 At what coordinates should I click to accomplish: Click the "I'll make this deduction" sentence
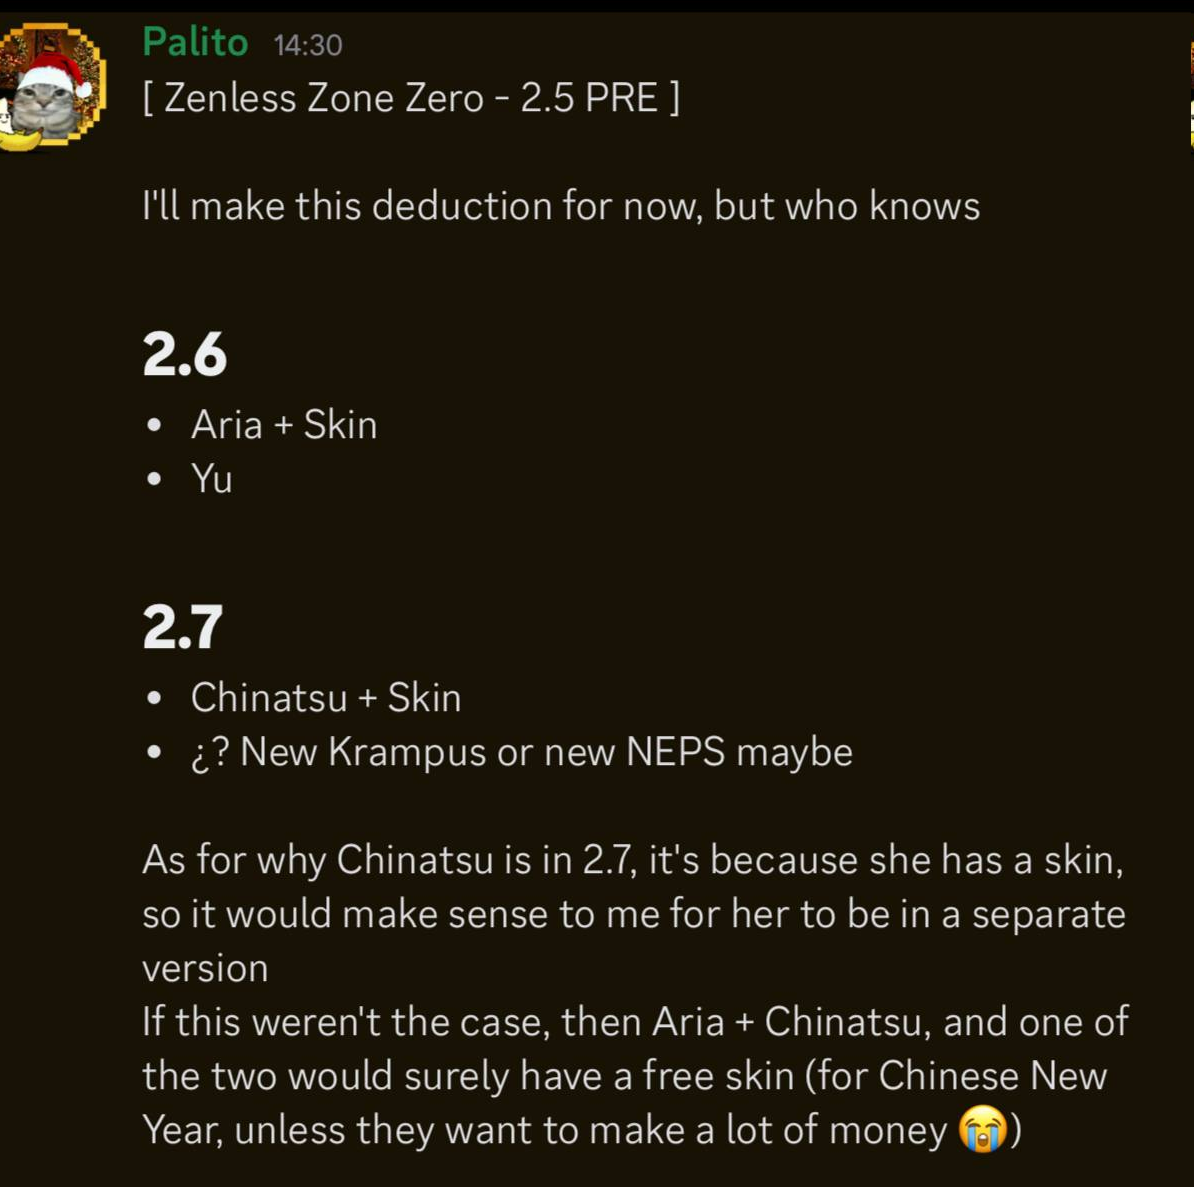coord(561,206)
